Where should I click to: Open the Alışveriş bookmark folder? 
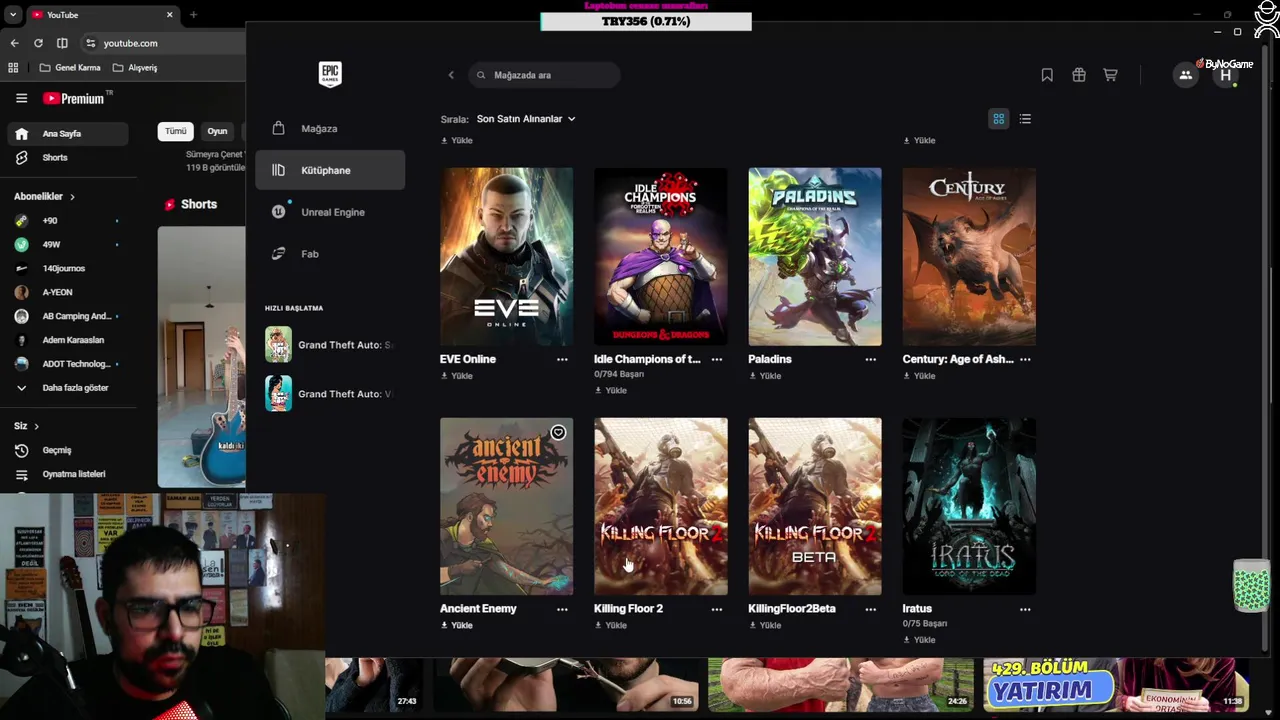coord(135,68)
